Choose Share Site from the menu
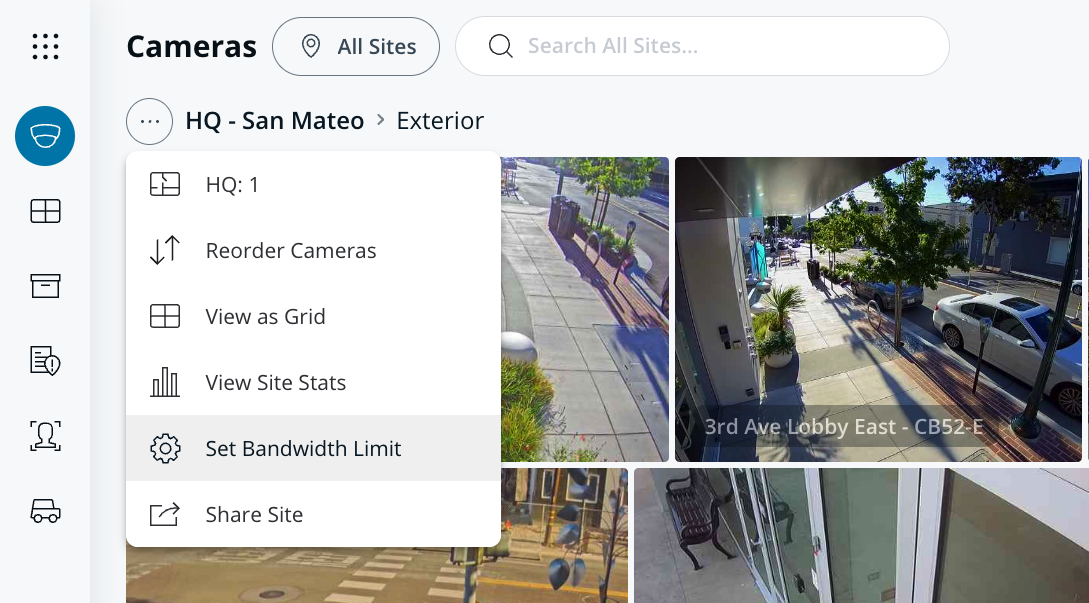The height and width of the screenshot is (603, 1089). 313,514
